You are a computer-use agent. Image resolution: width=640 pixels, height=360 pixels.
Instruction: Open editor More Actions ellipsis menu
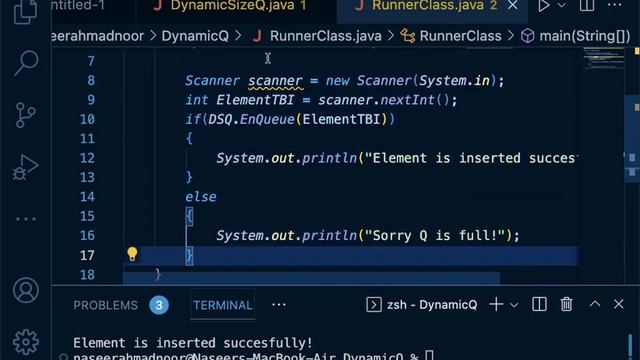coord(615,5)
